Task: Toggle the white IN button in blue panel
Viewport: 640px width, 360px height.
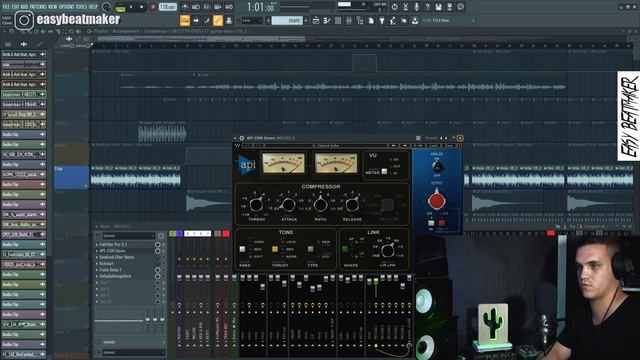Action: click(x=431, y=223)
